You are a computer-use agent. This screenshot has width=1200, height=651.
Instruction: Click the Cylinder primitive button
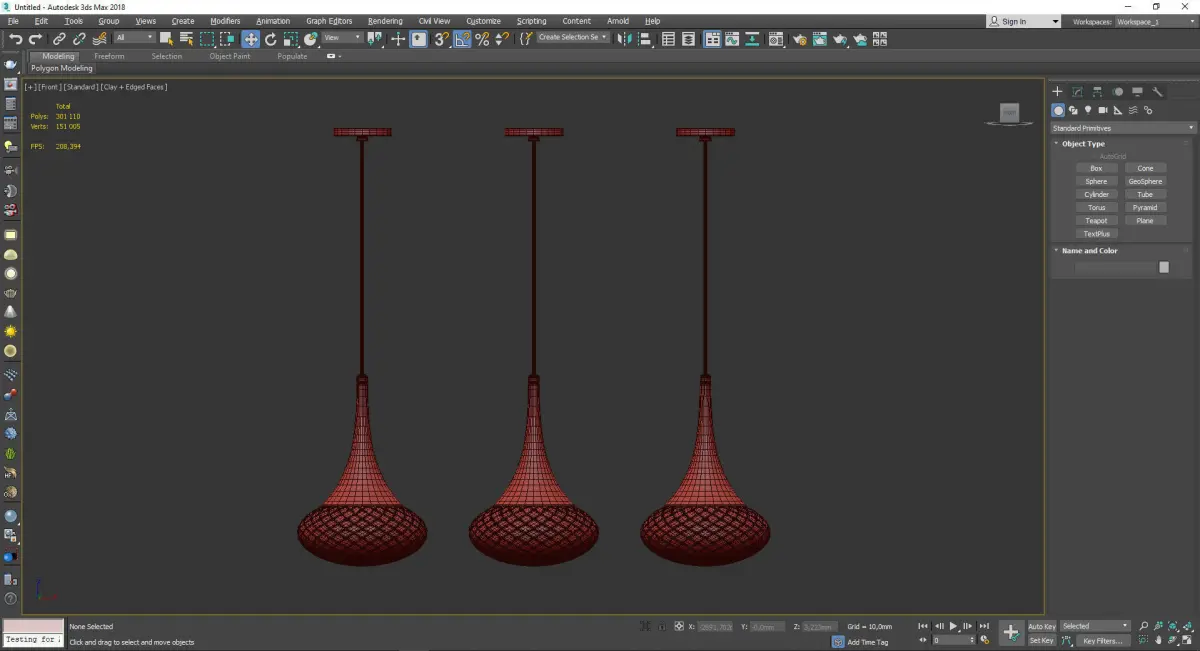point(1097,194)
